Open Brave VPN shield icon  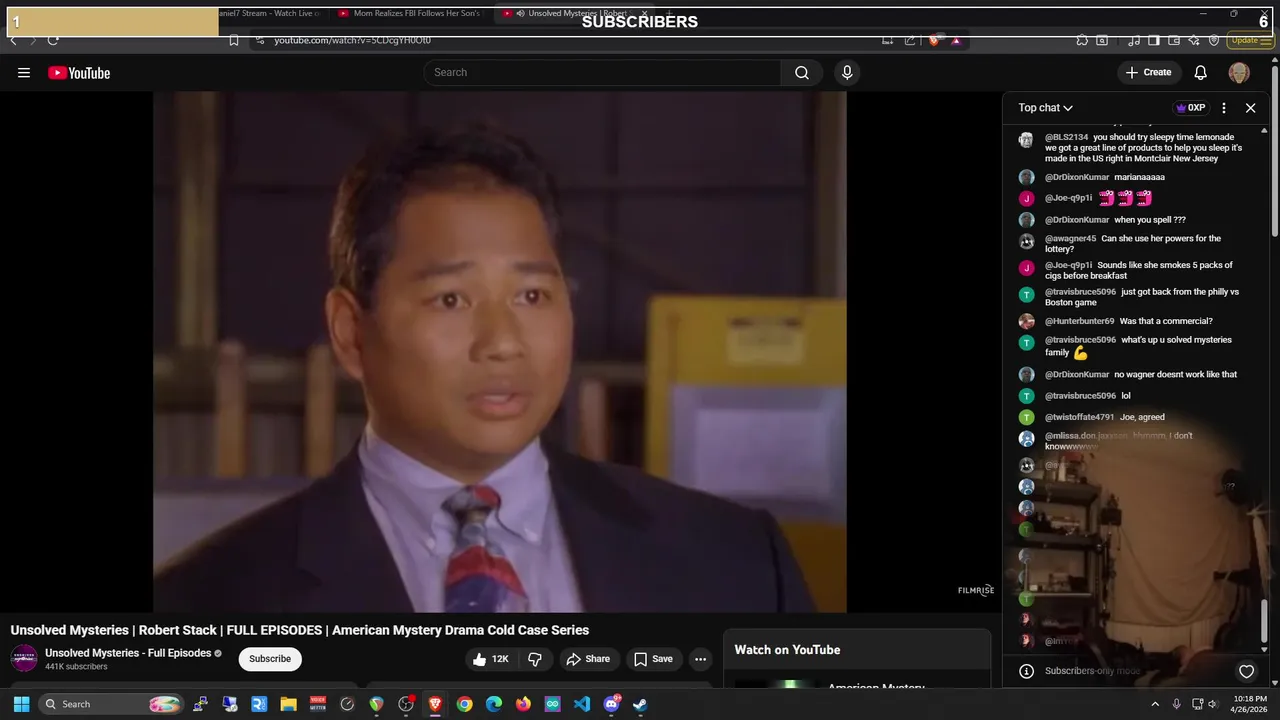coord(1214,40)
